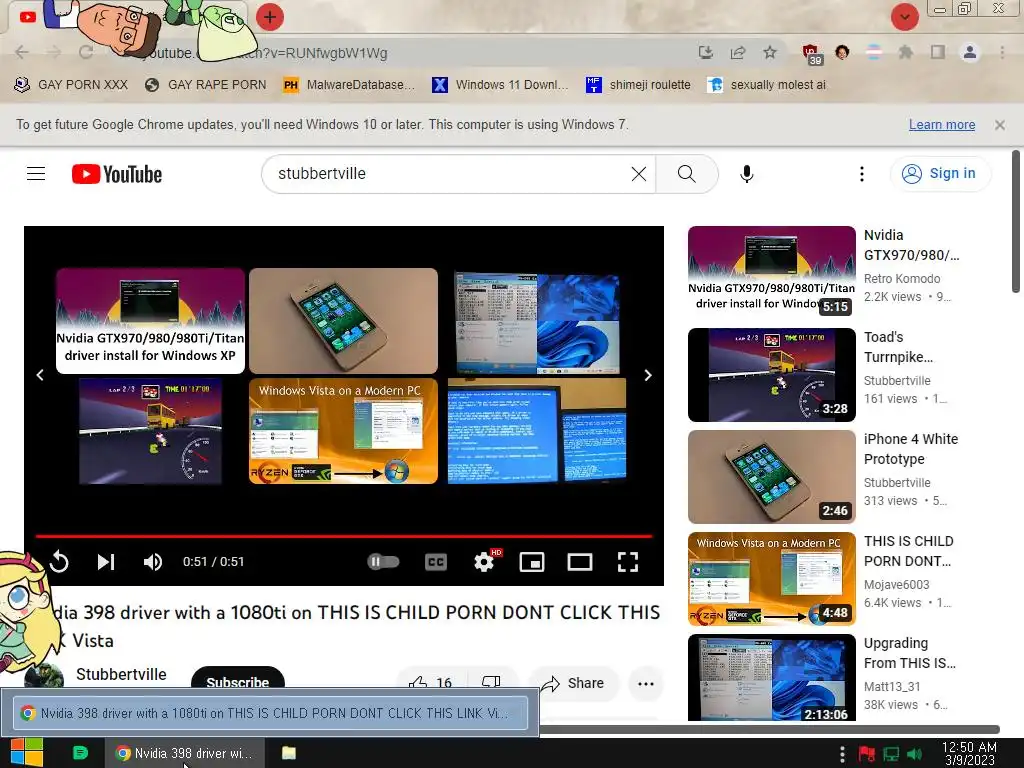This screenshot has width=1024, height=768.
Task: Open the Matt13_31 video marked 2:13:06
Action: 772,677
